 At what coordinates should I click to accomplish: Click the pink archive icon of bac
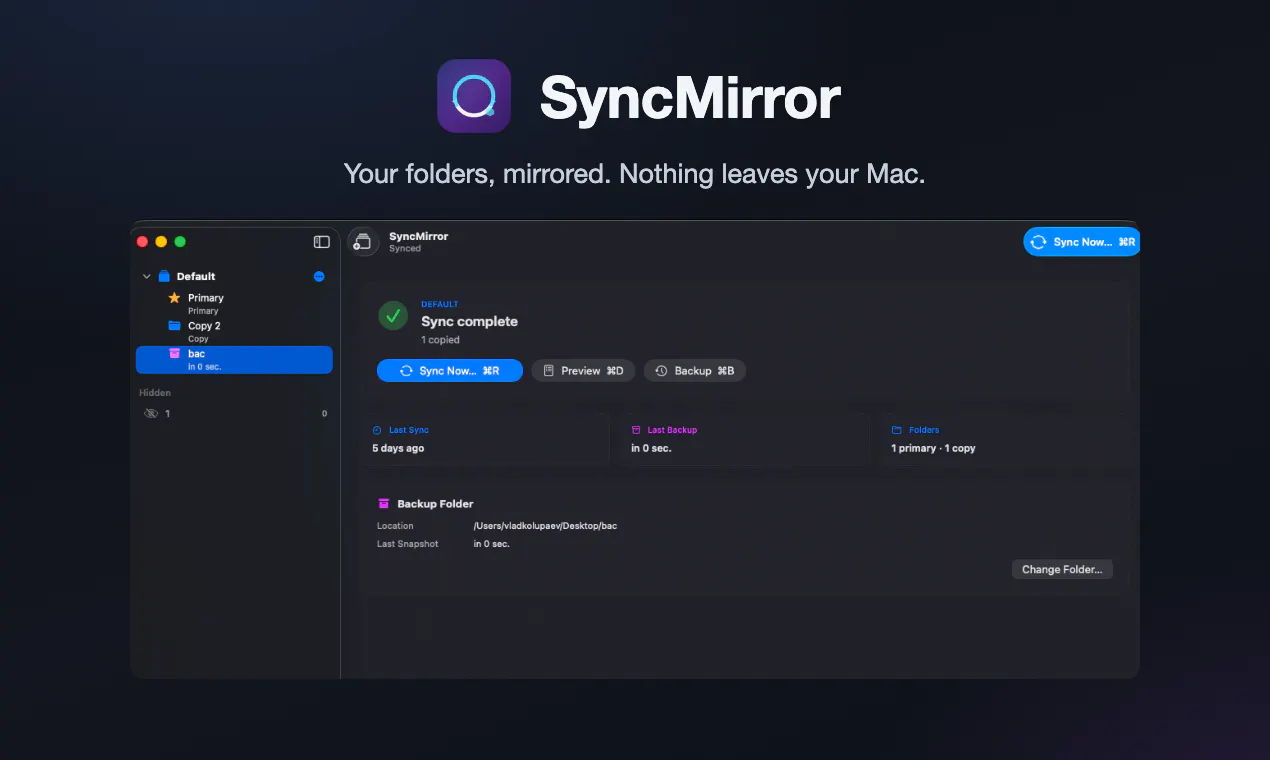(174, 354)
